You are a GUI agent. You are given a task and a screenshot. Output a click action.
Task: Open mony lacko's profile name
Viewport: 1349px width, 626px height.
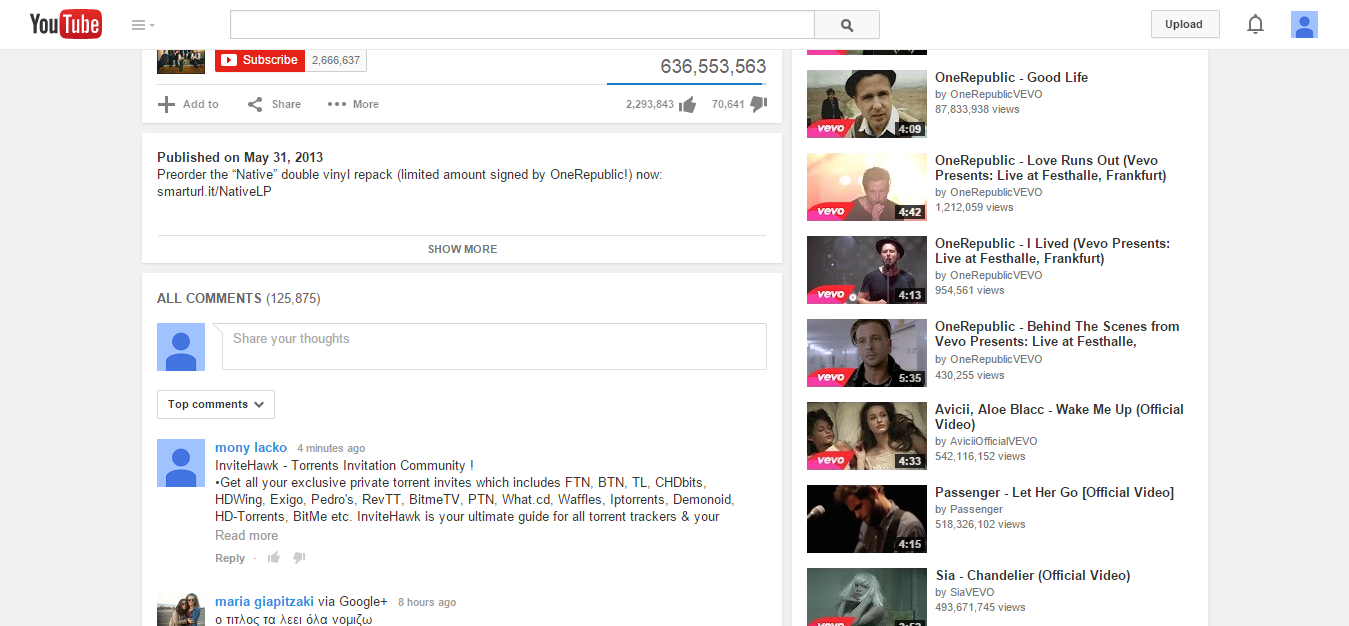(251, 448)
